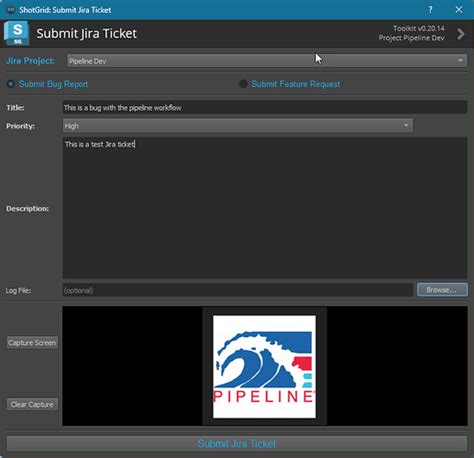Click the help question mark icon
This screenshot has height=458, width=474.
430,10
